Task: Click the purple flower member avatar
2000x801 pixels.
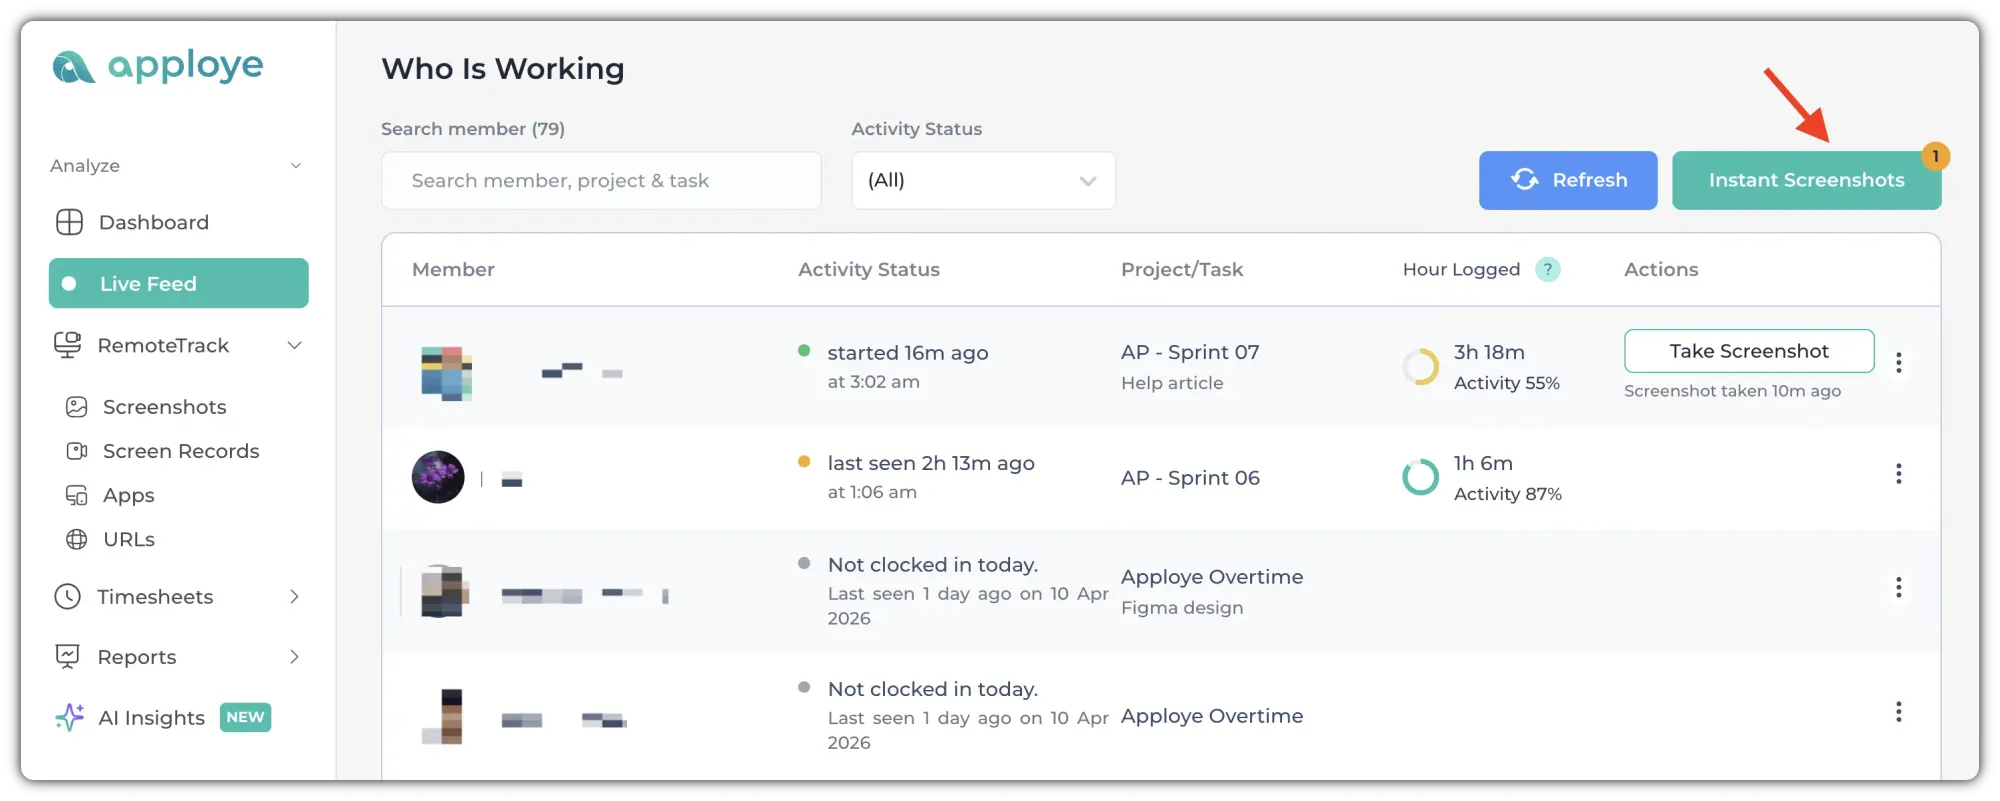Action: (438, 477)
